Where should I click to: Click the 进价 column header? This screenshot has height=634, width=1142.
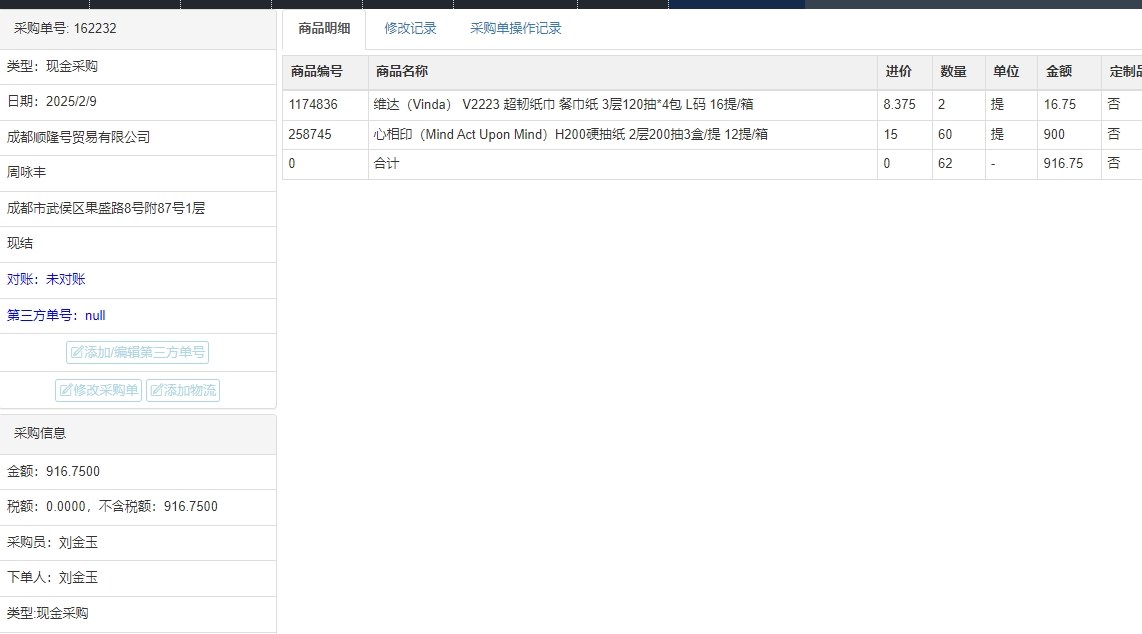coord(905,72)
